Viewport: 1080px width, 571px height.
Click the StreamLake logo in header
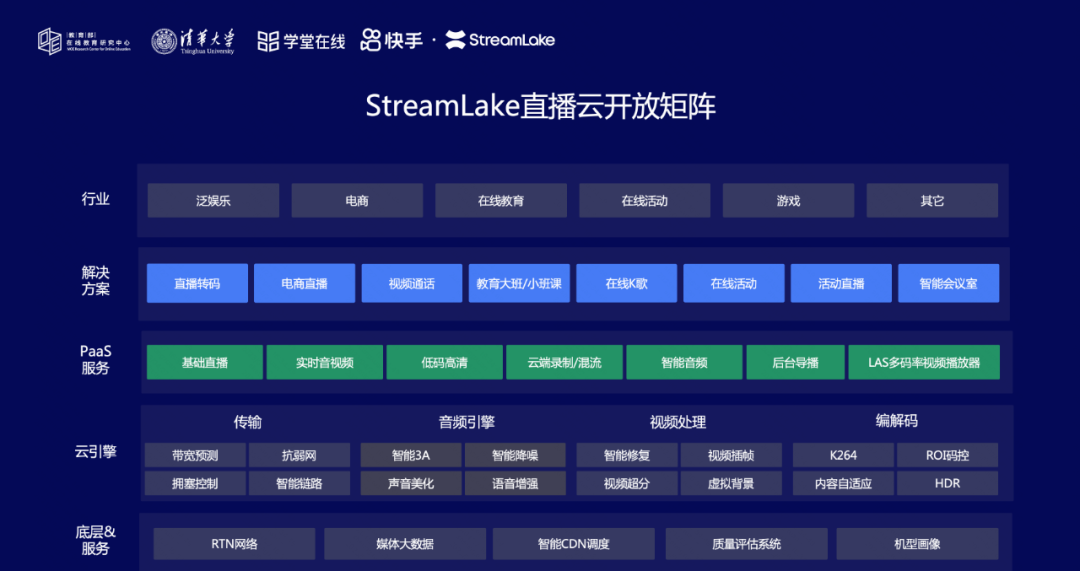pos(500,40)
